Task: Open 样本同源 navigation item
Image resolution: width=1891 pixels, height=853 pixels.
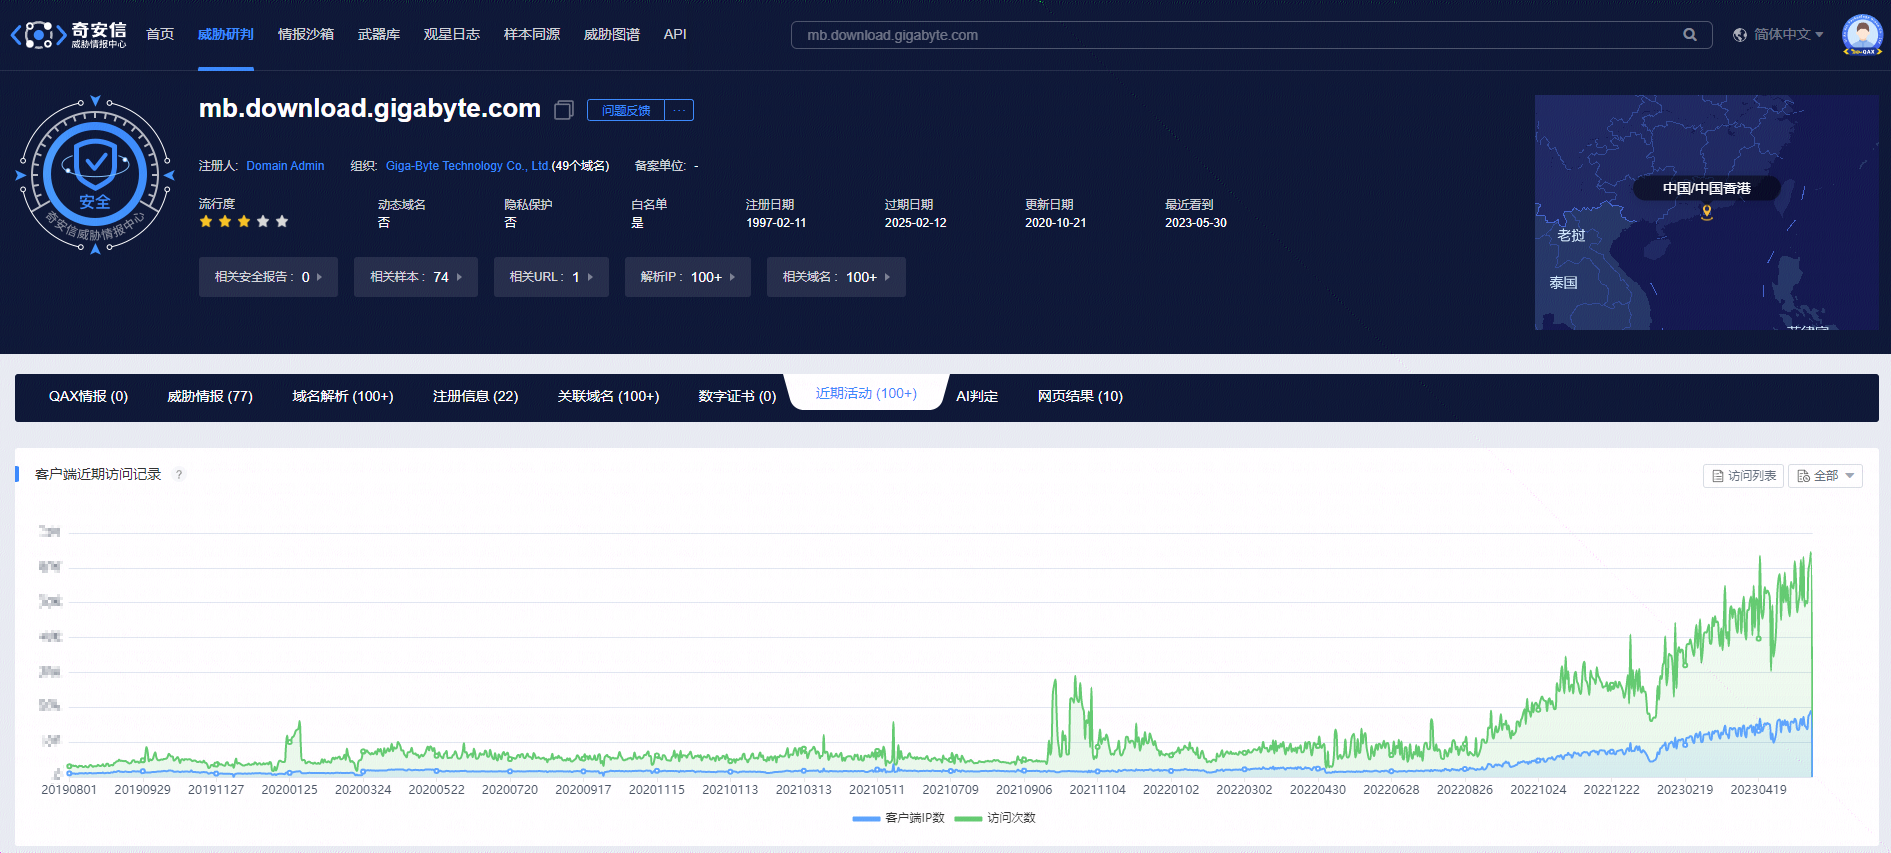Action: point(532,35)
